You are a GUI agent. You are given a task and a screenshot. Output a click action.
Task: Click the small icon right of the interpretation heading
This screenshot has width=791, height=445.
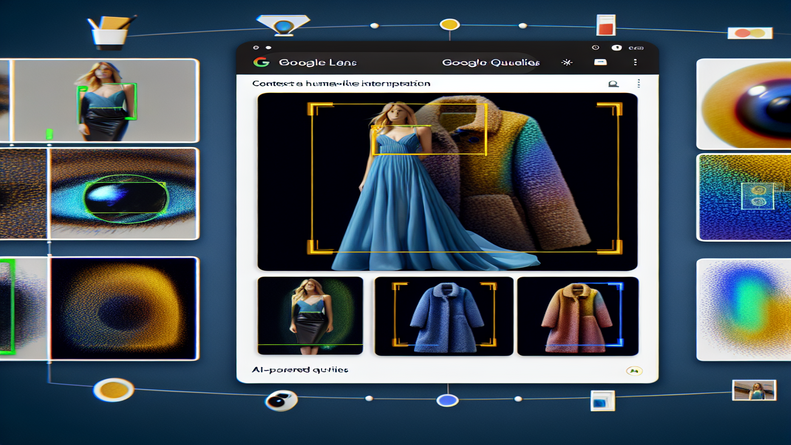tap(613, 84)
